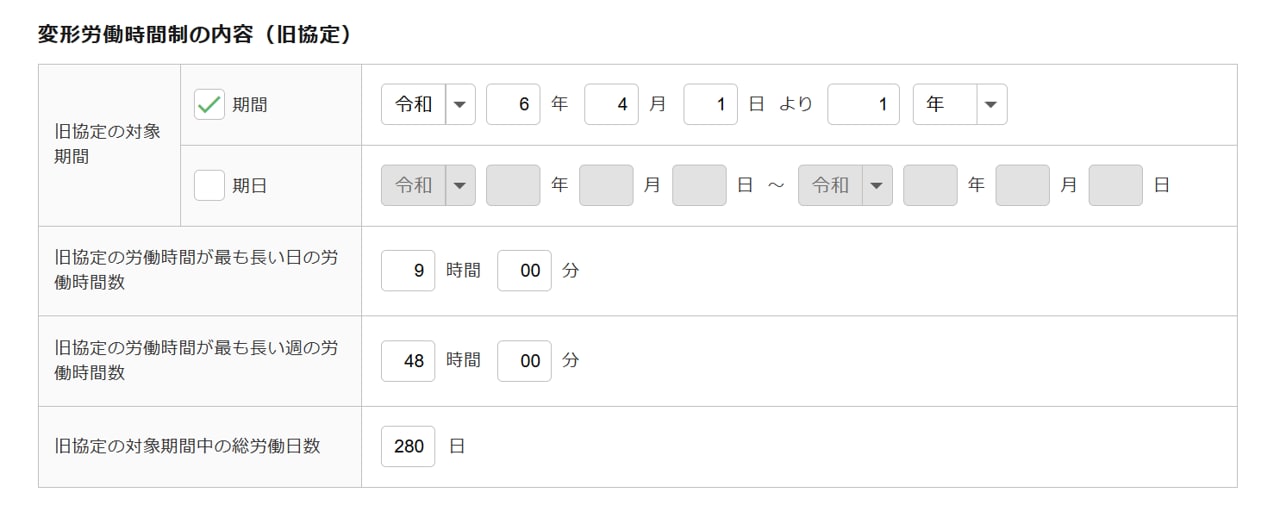The height and width of the screenshot is (524, 1280).
Task: Click the longest-week hours field showing 48
Action: 408,361
